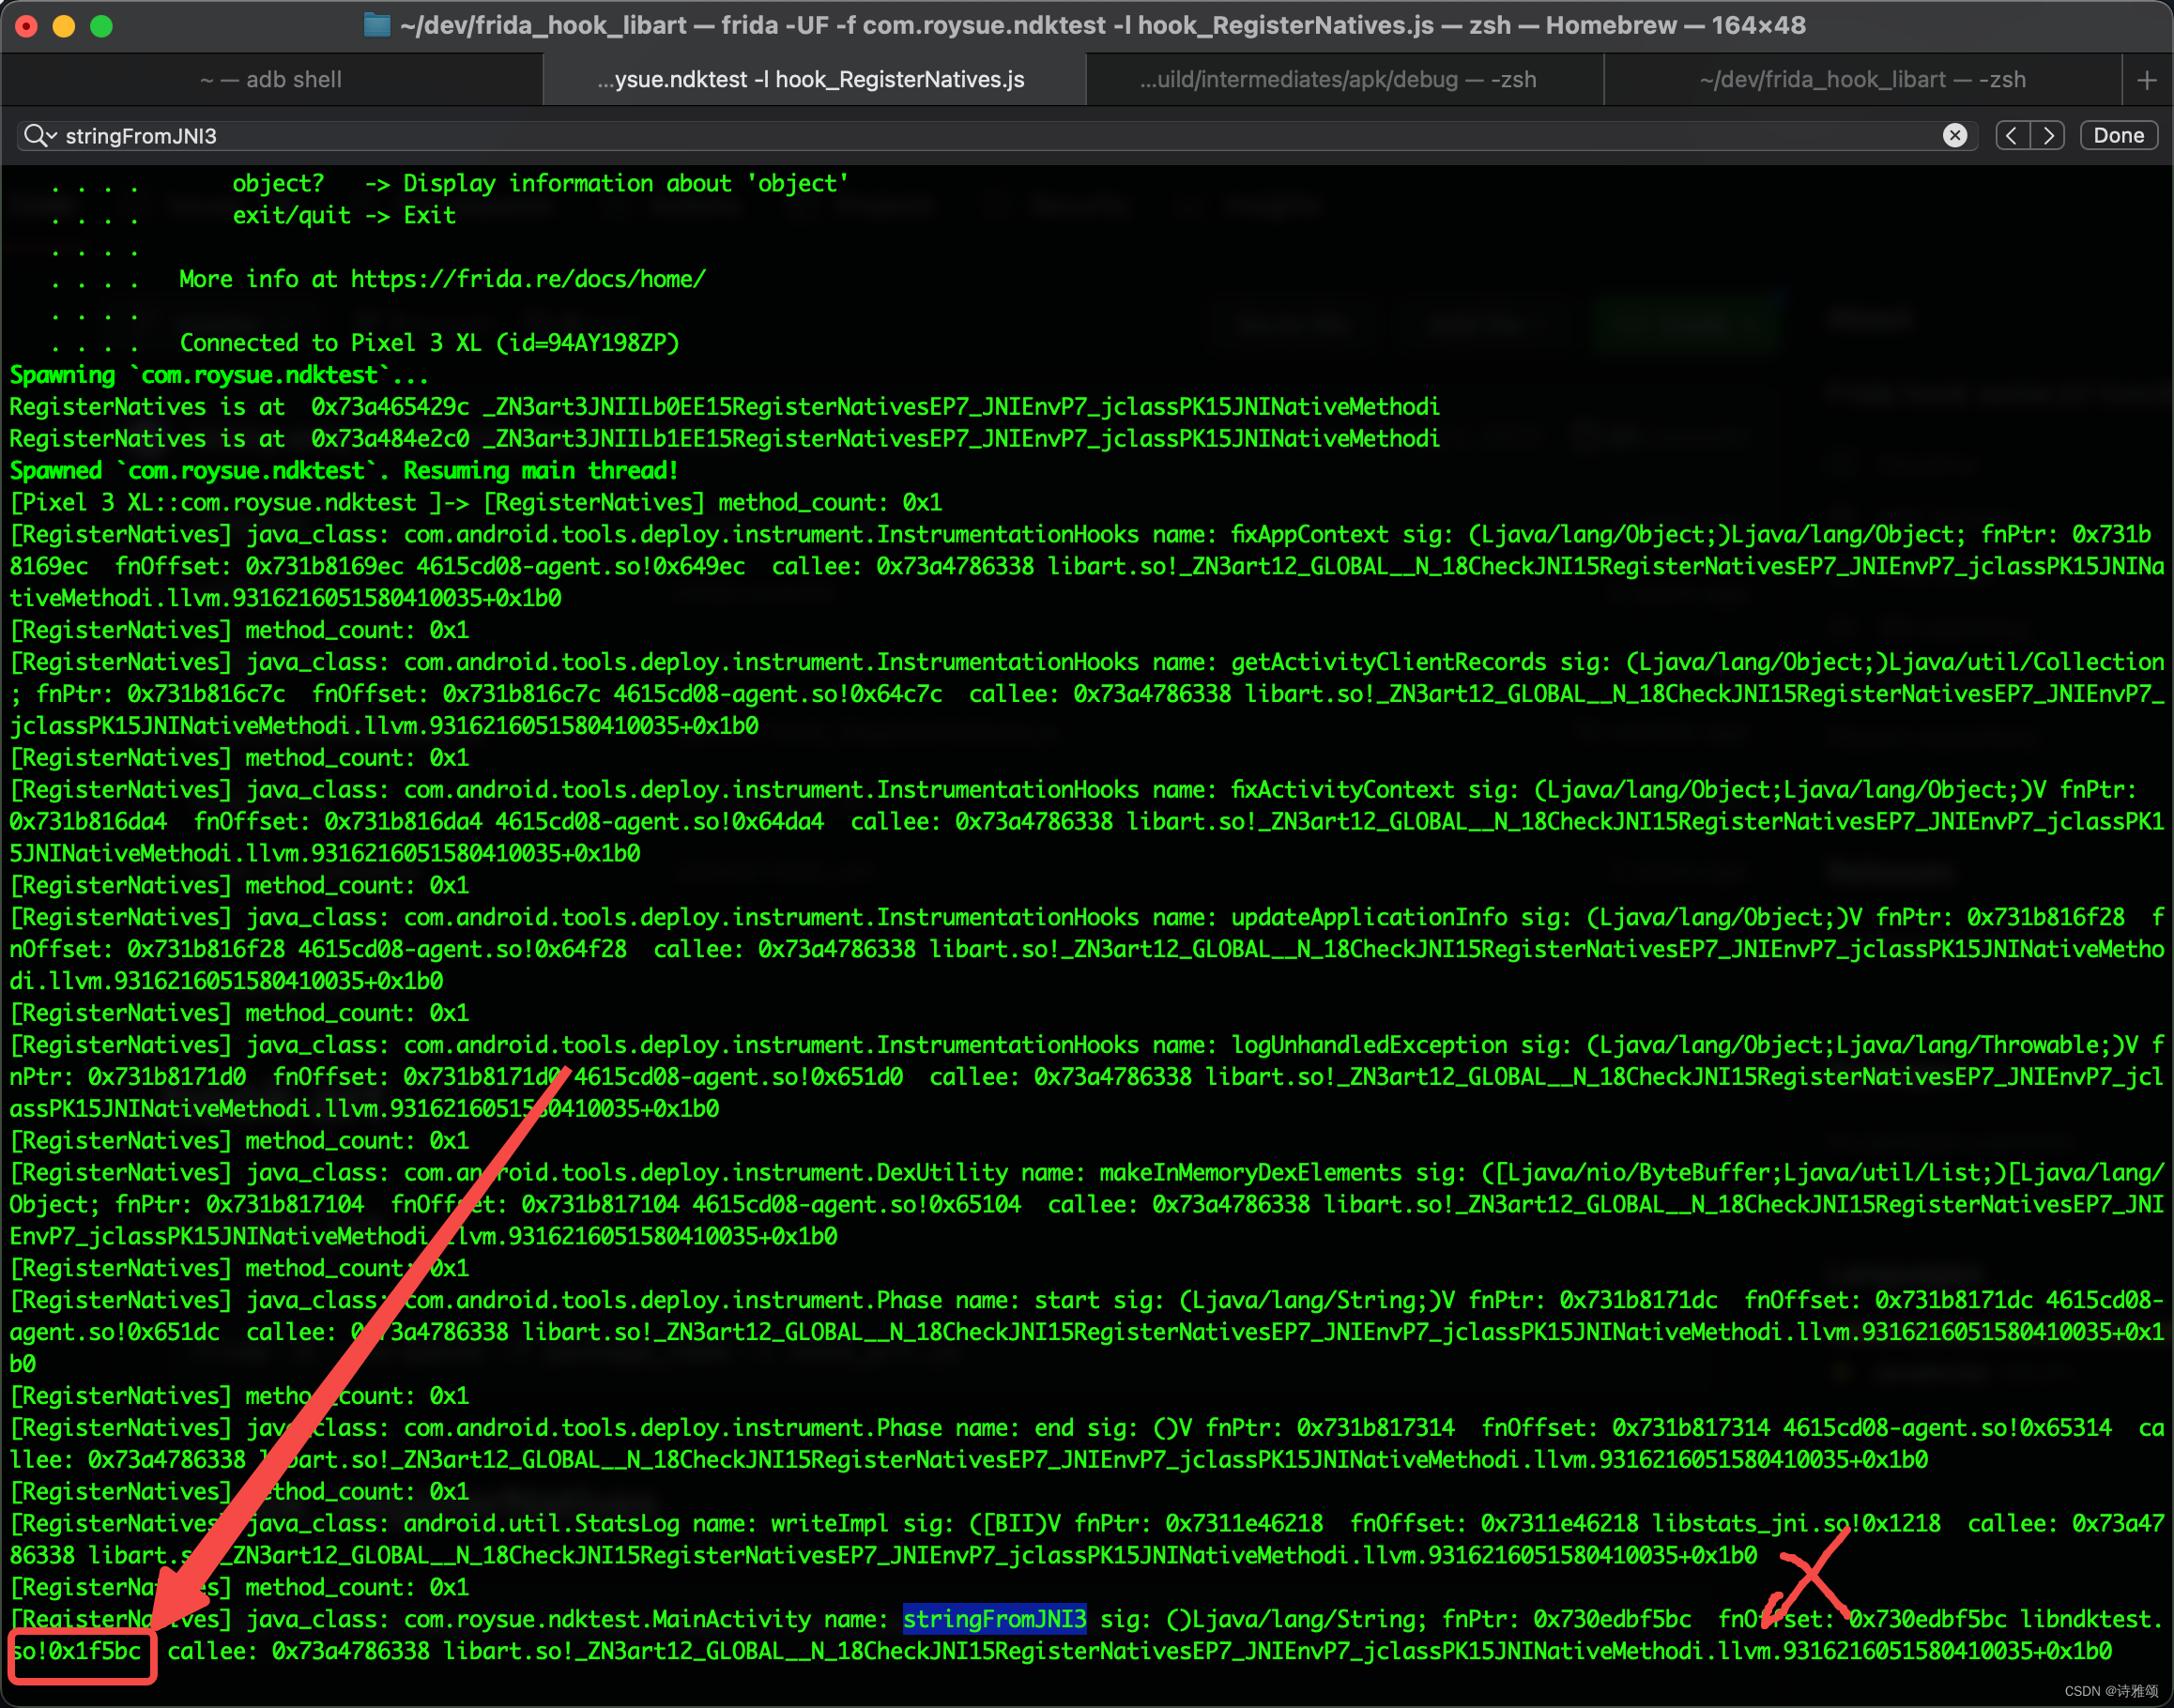
Task: Click the address 0x73a465429c
Action: [x=390, y=407]
